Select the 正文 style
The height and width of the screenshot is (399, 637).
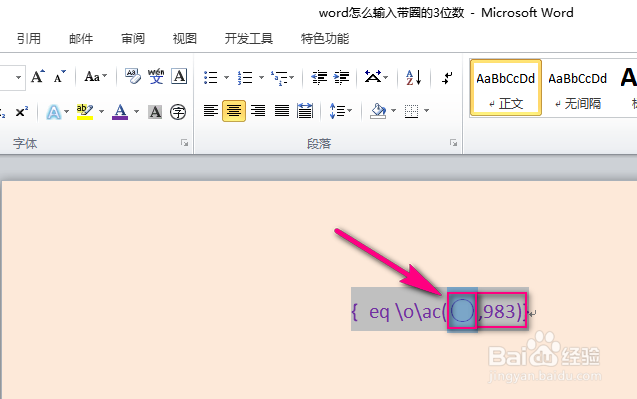point(506,88)
